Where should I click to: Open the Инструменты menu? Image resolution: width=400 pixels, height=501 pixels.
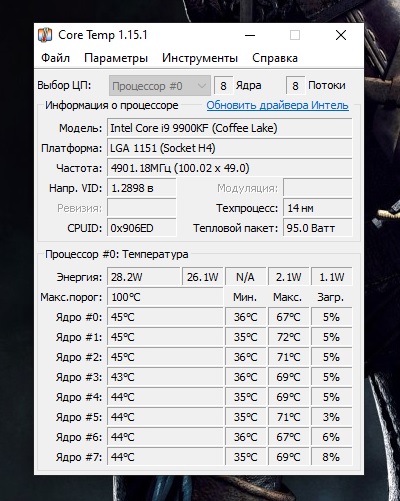[x=200, y=58]
